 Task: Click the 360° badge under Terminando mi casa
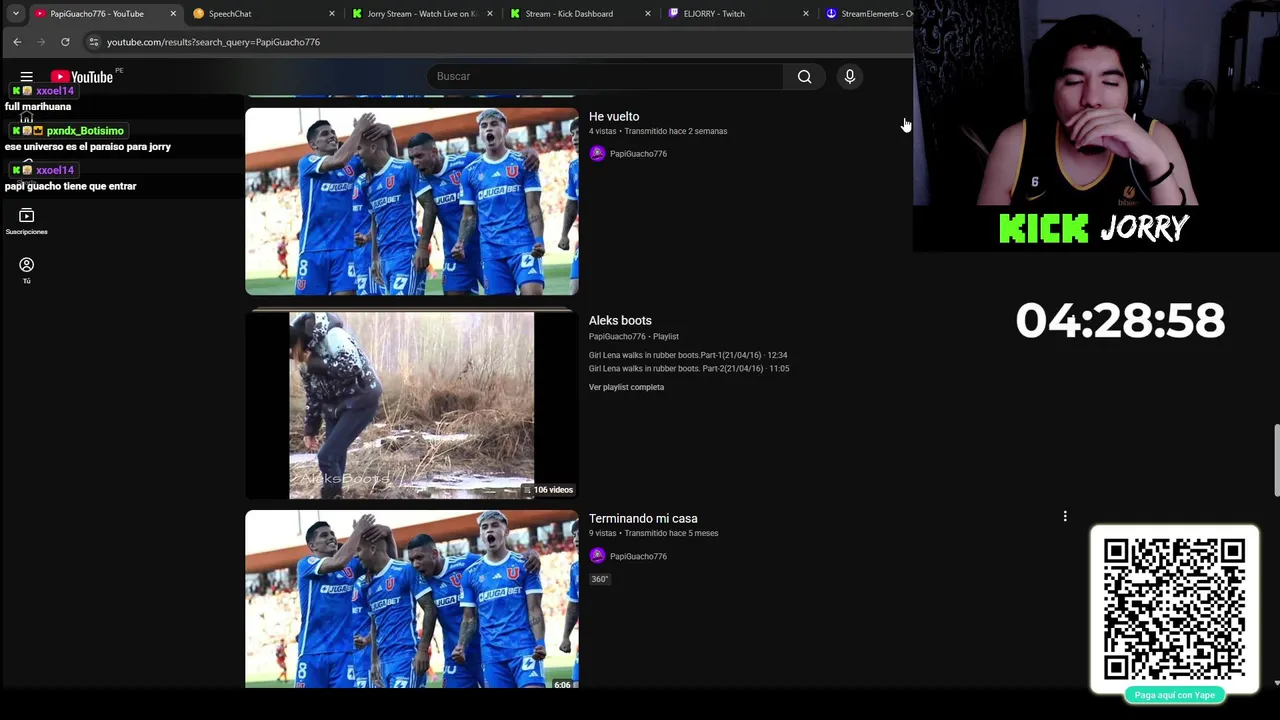599,579
